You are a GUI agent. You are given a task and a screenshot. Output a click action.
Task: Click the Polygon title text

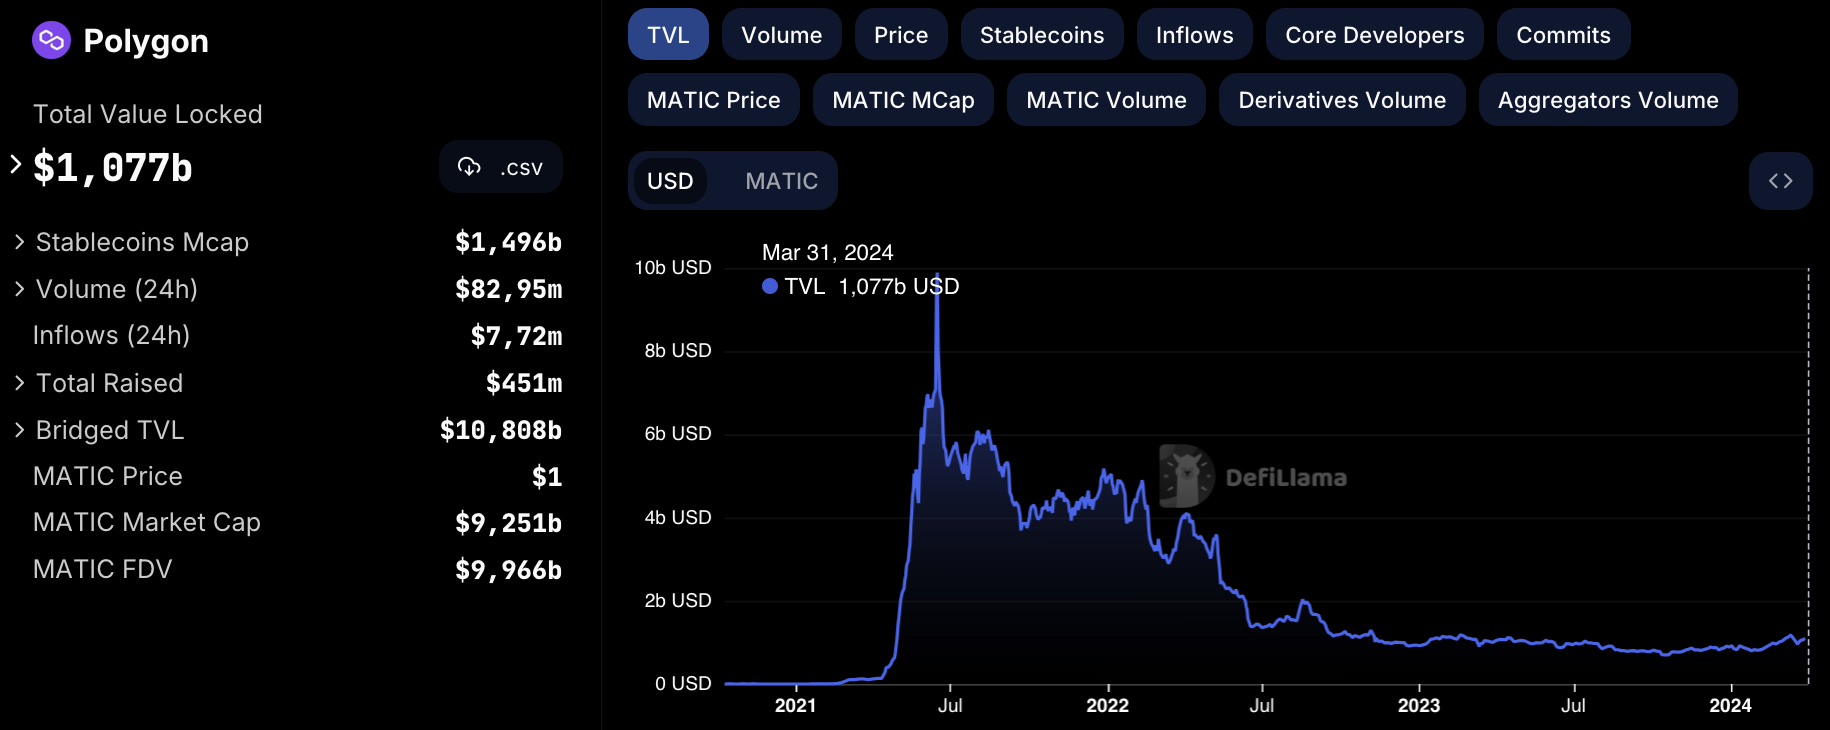pyautogui.click(x=146, y=41)
